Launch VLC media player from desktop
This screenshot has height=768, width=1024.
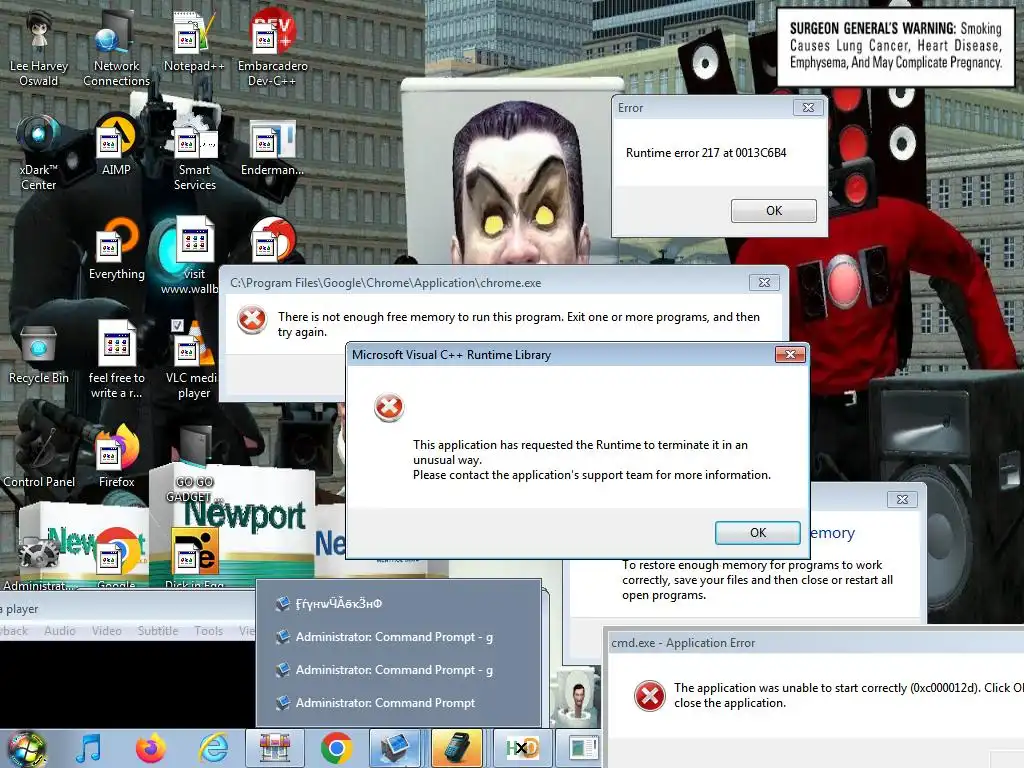click(193, 361)
